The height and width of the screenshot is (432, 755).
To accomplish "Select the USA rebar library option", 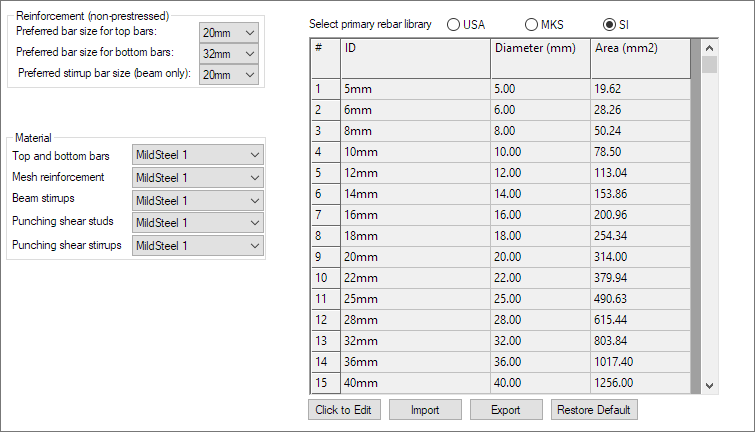I will pyautogui.click(x=454, y=24).
